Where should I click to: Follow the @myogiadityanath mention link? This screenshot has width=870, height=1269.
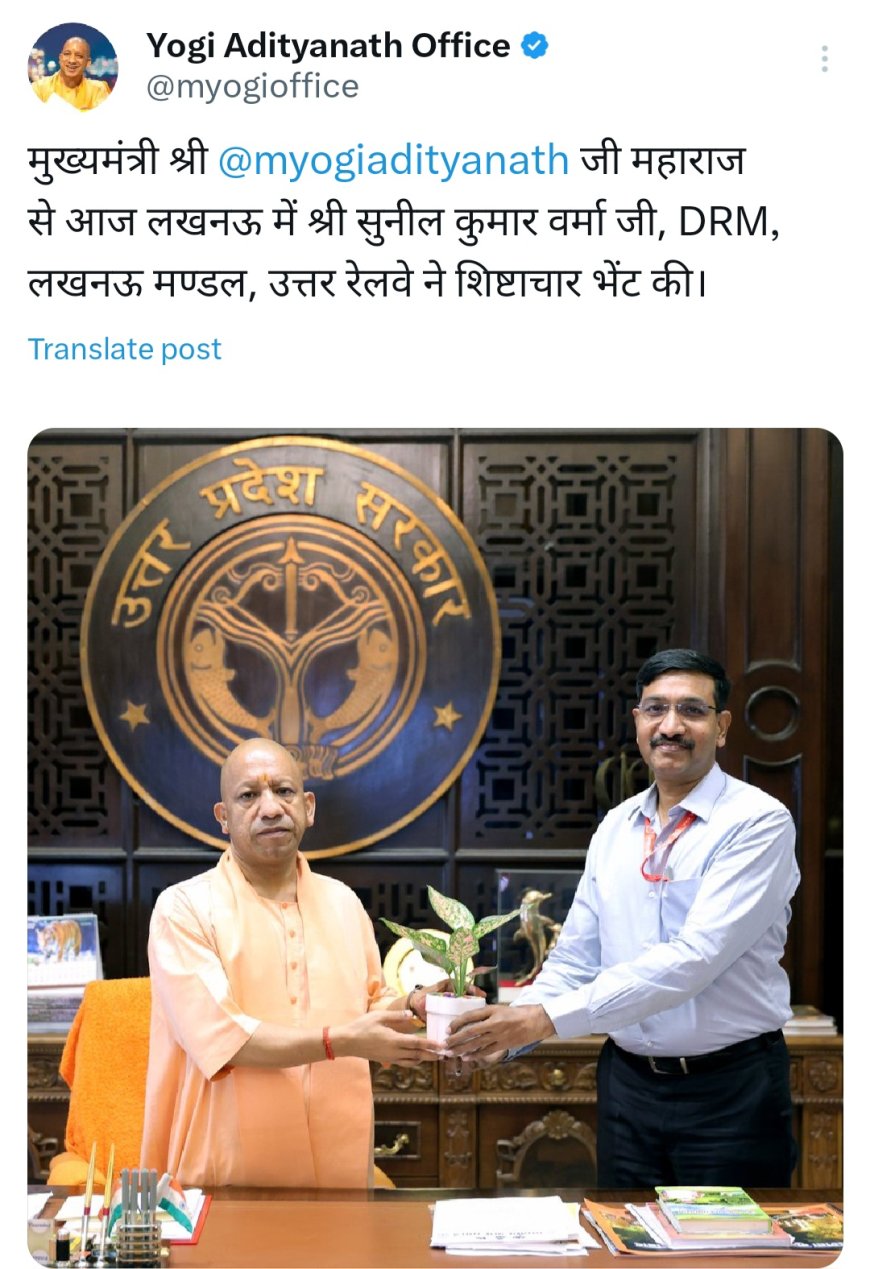393,161
